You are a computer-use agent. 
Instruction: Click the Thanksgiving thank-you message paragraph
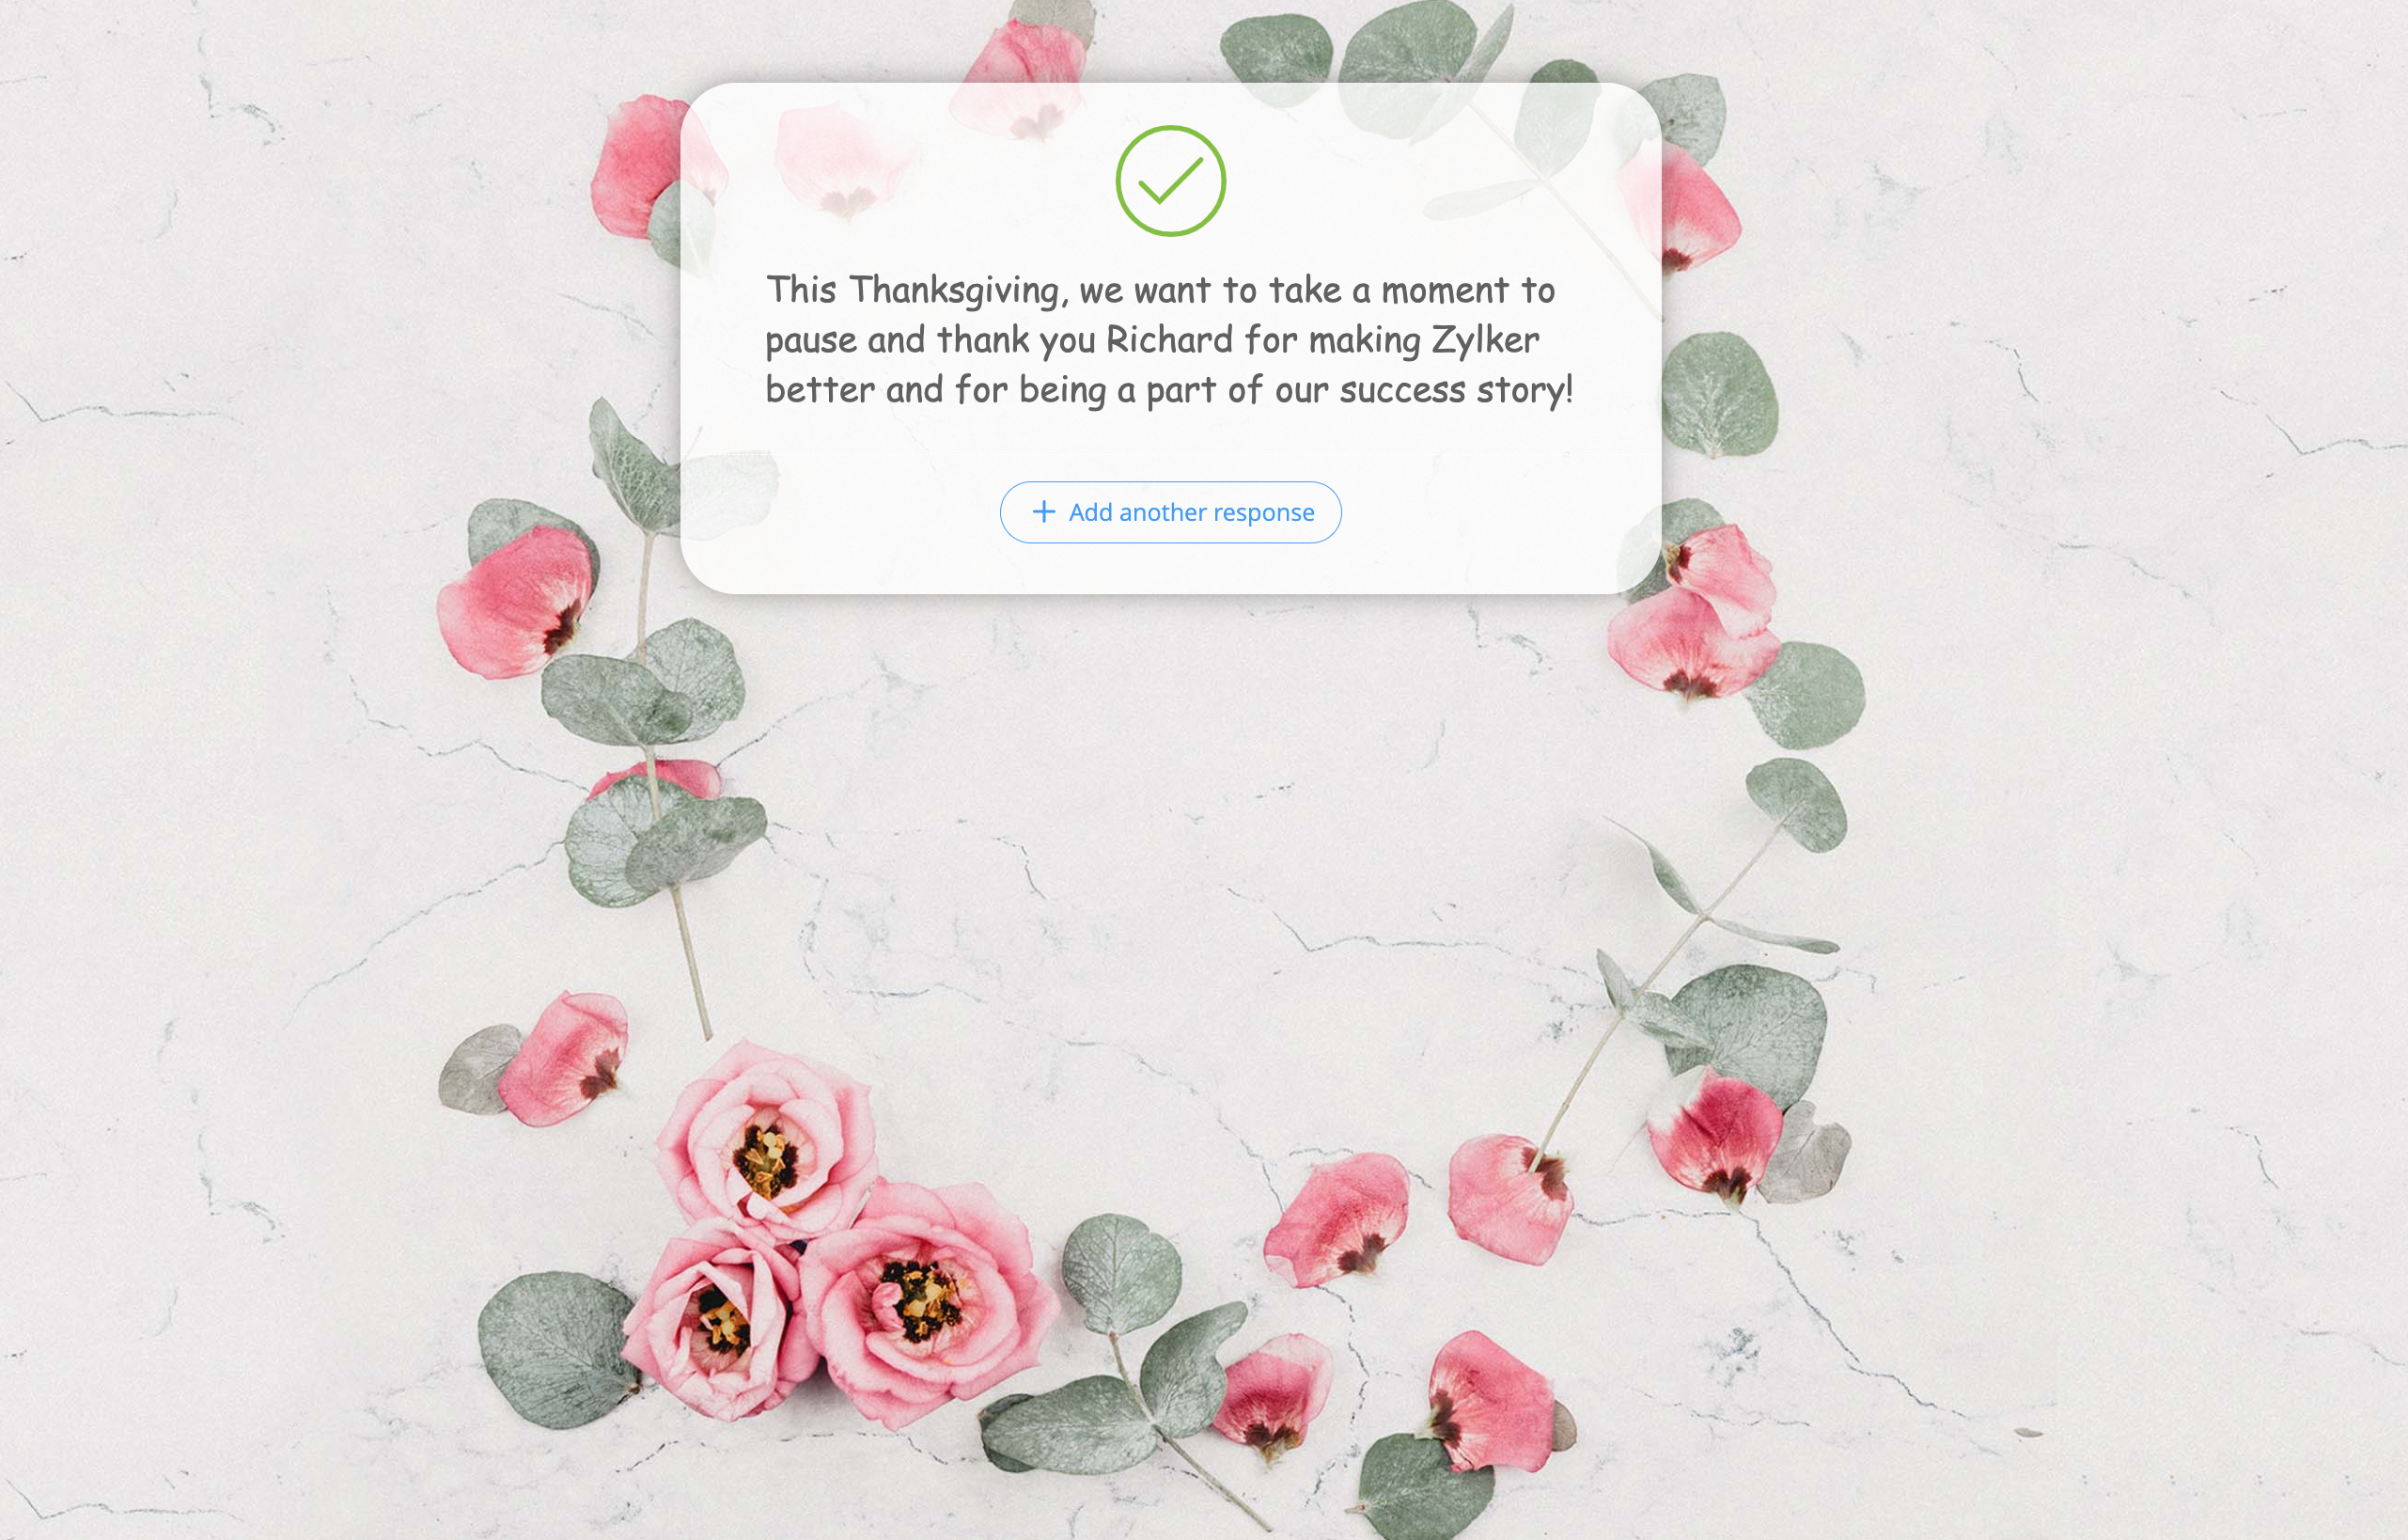[x=1169, y=339]
